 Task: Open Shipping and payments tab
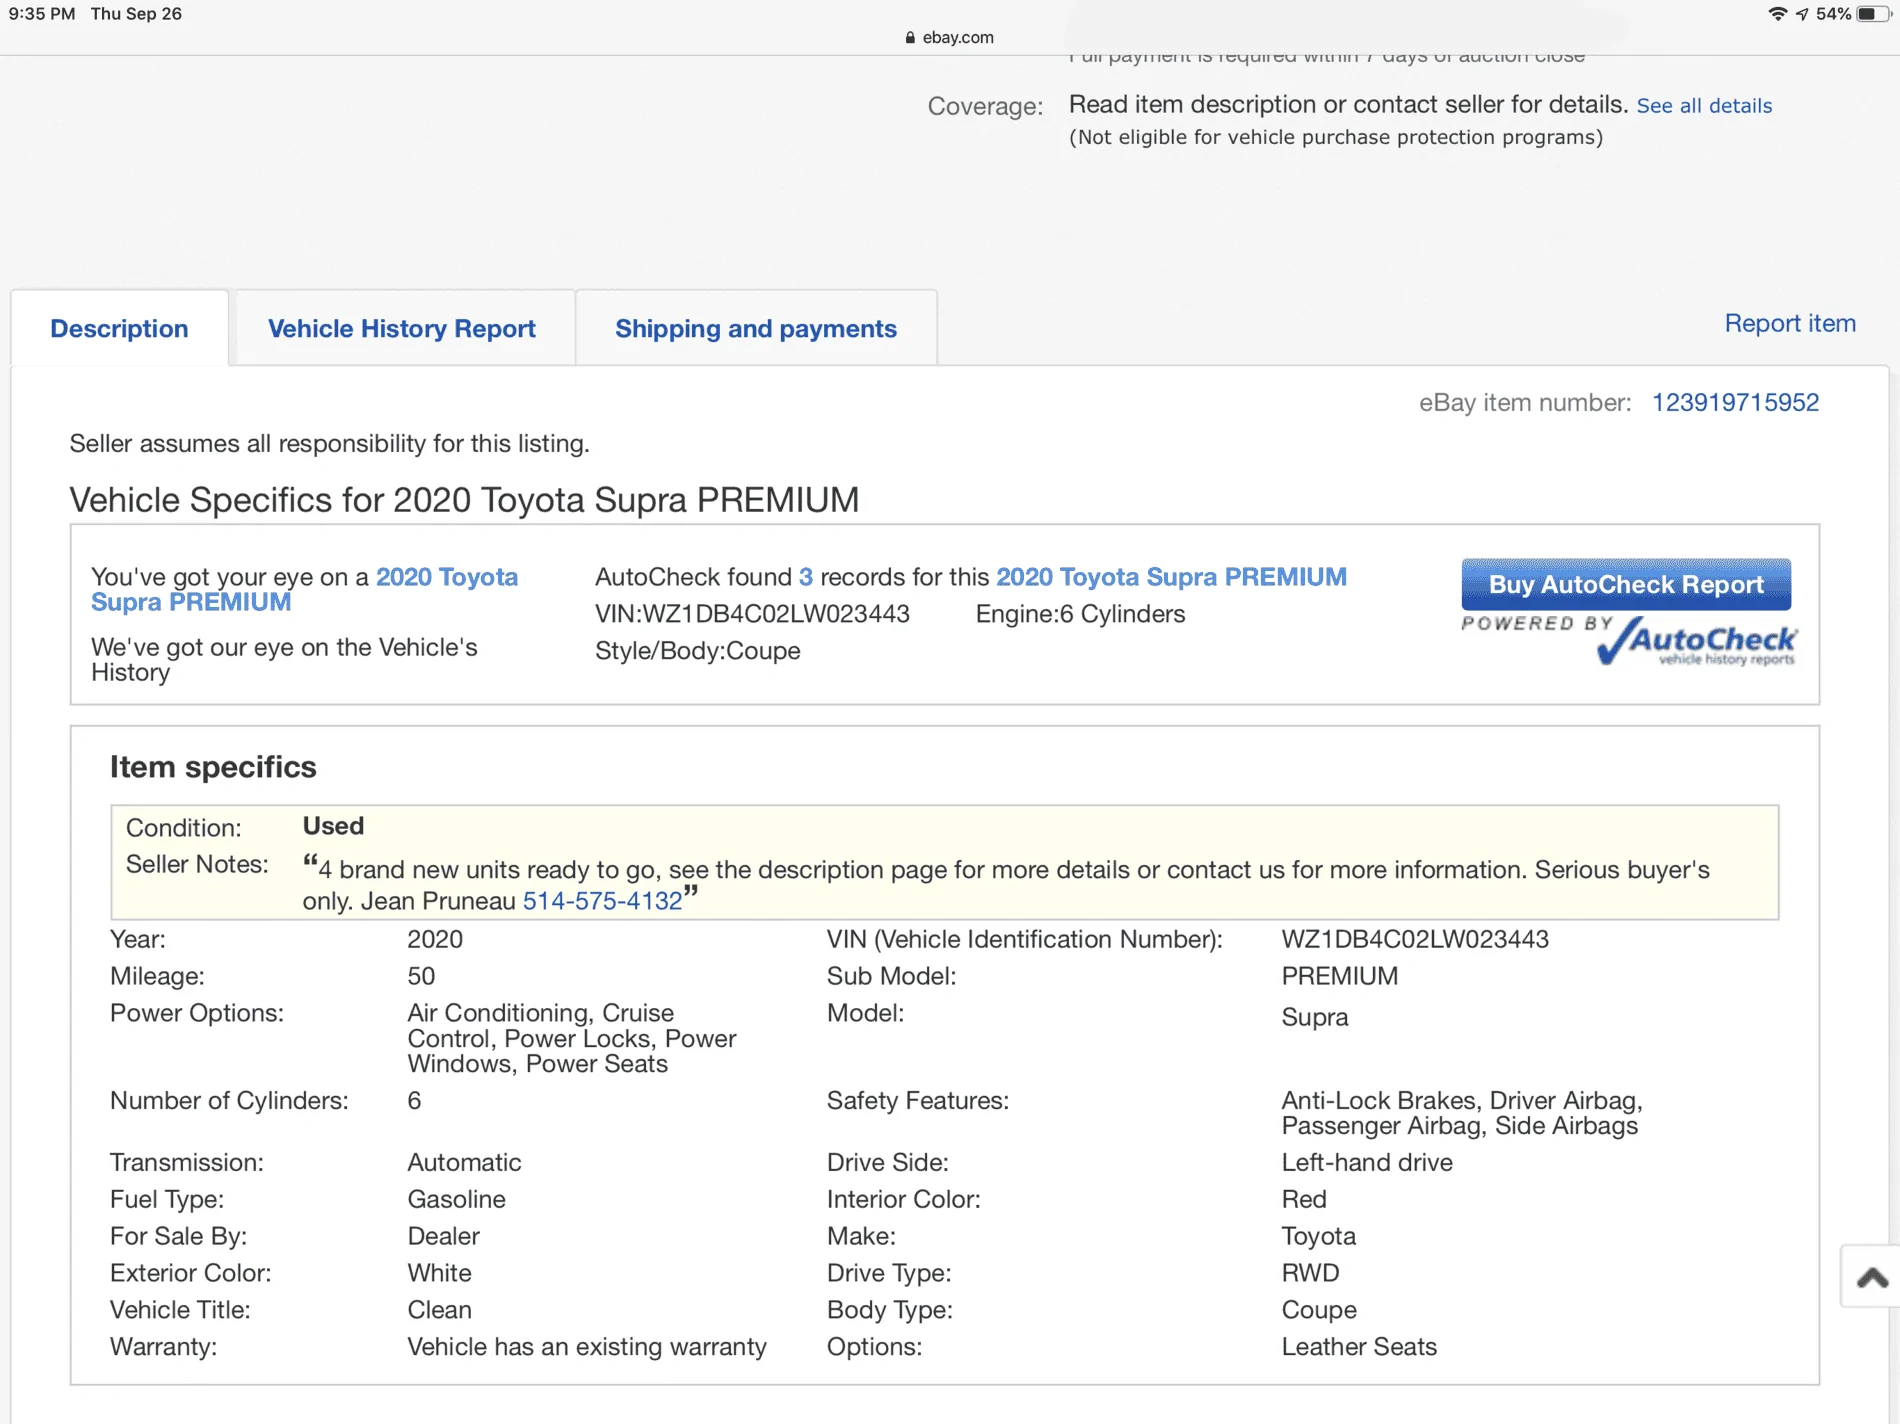click(756, 328)
